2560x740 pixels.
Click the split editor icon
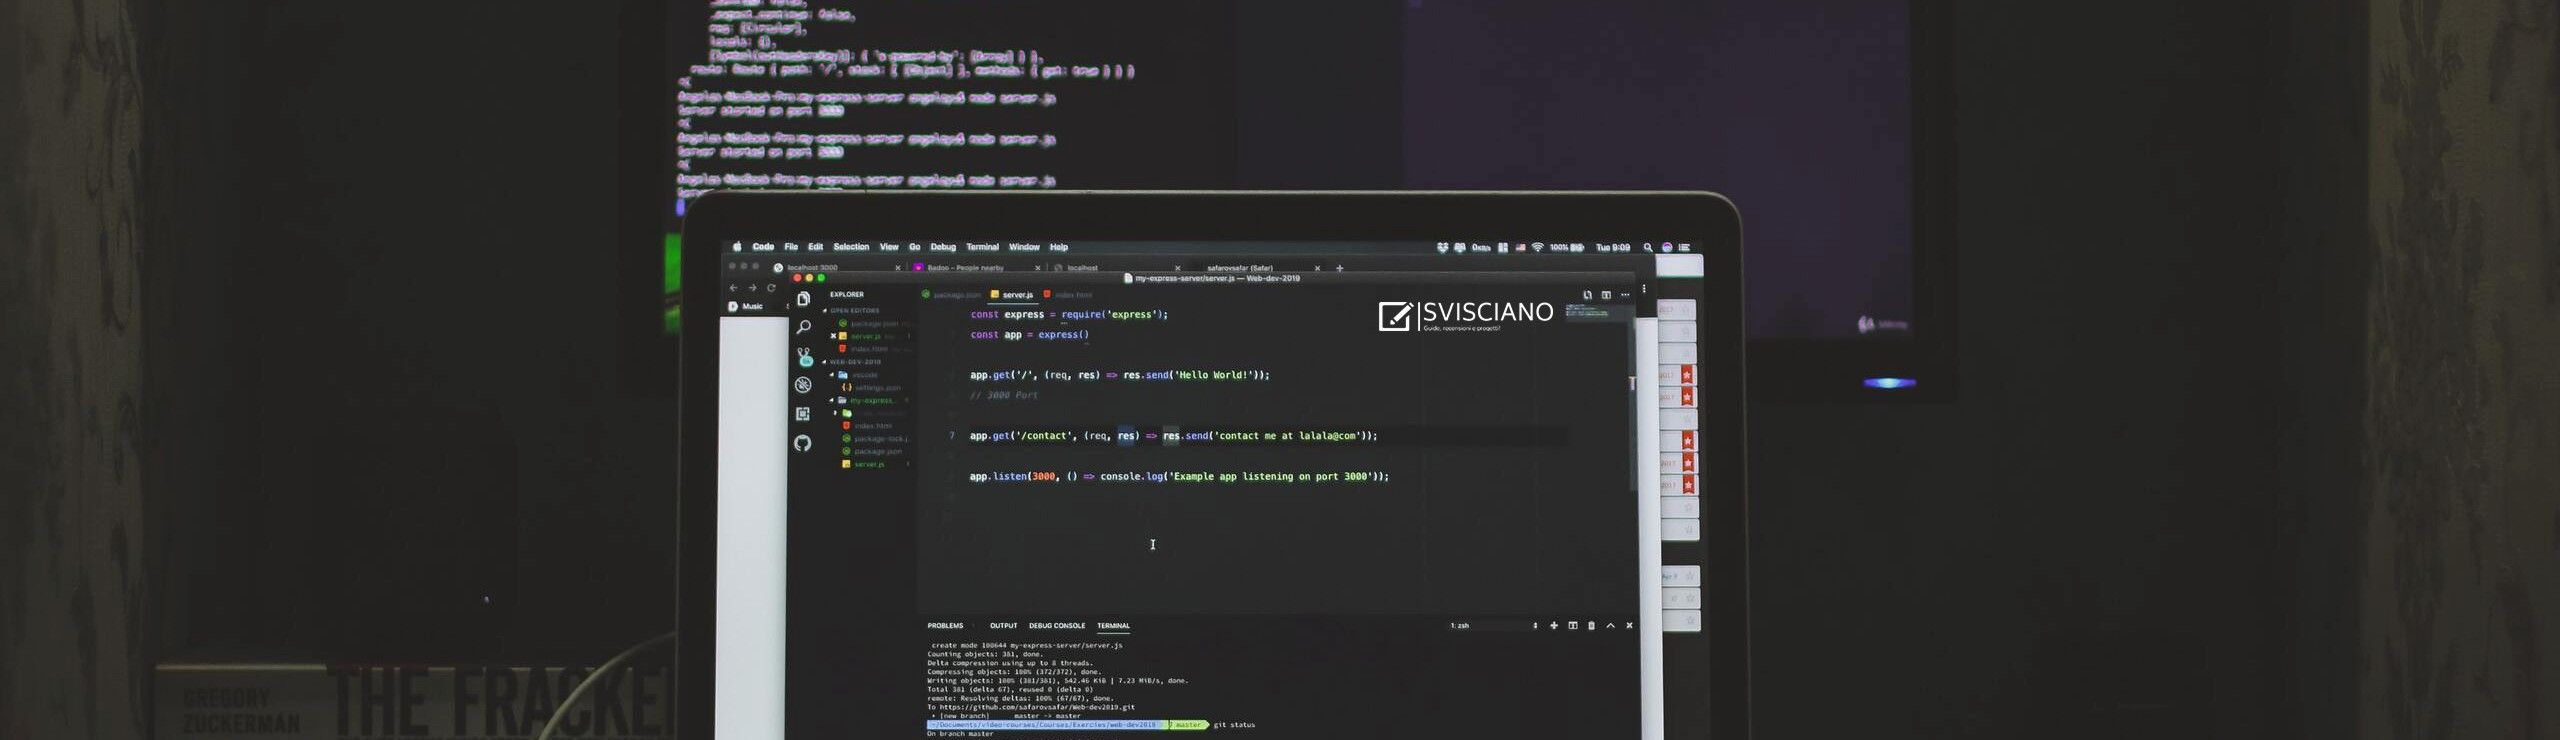(1606, 295)
